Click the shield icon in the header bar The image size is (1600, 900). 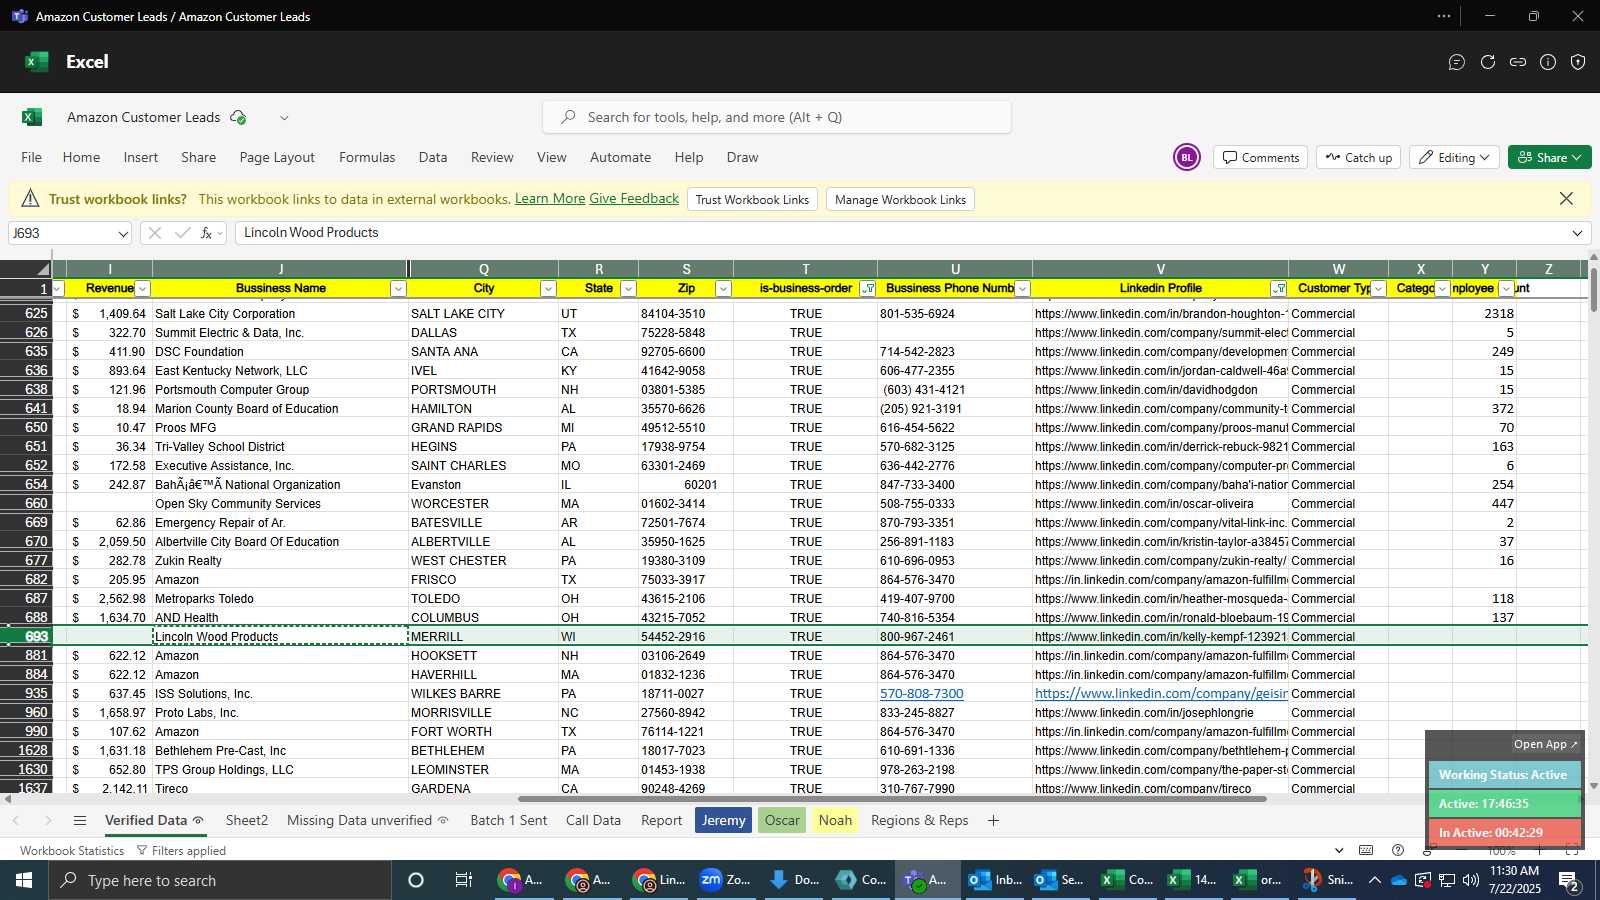coord(1578,62)
